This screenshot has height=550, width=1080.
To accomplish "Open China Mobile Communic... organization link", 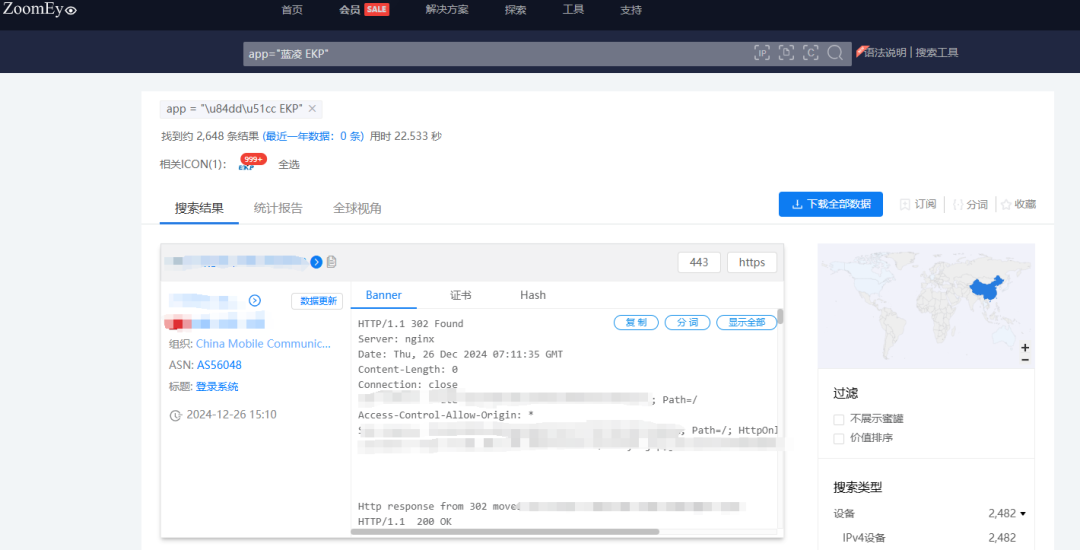I will point(263,343).
